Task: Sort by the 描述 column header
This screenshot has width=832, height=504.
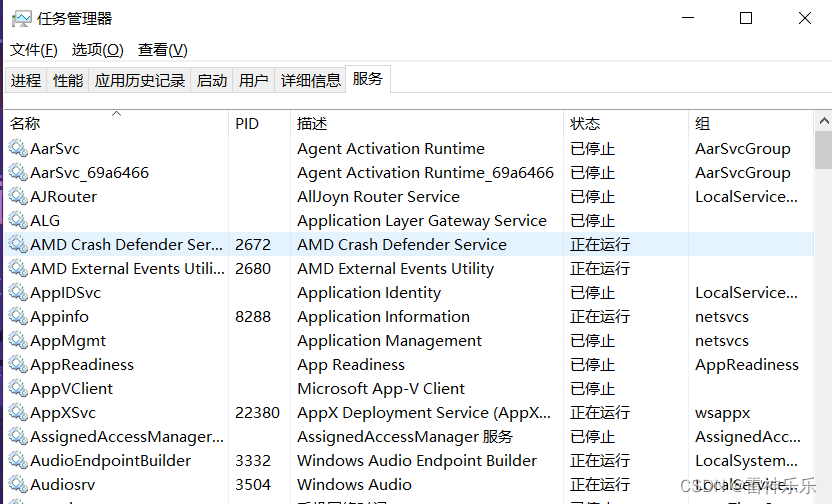Action: coord(427,123)
